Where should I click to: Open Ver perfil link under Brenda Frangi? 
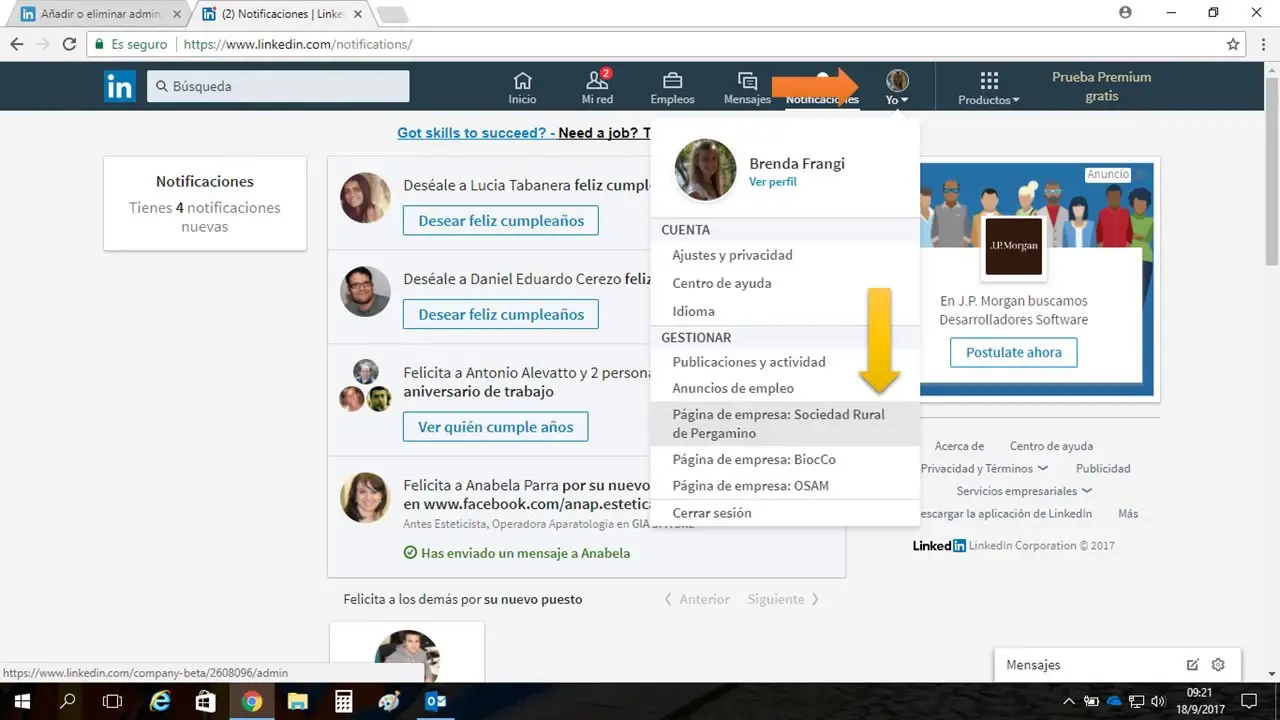pyautogui.click(x=772, y=182)
